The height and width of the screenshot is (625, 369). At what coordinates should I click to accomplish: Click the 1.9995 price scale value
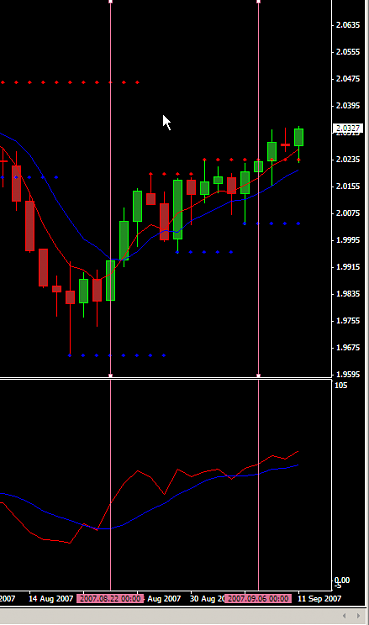[x=348, y=240]
